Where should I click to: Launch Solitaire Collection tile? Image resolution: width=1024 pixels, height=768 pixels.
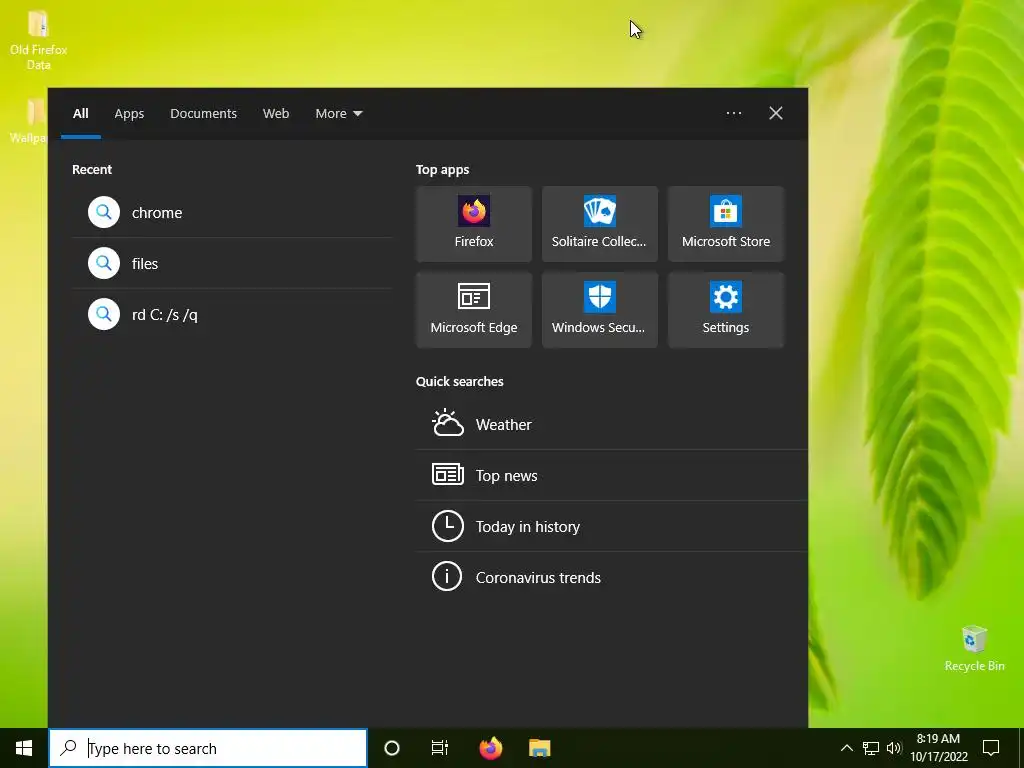[600, 224]
